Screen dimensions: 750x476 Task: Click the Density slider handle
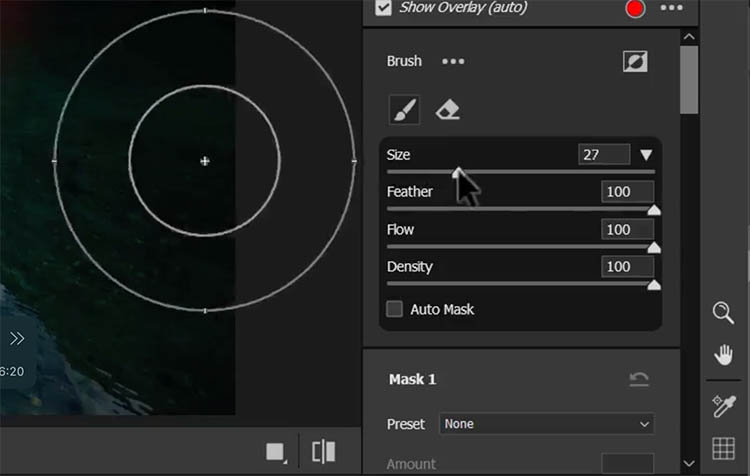(654, 285)
